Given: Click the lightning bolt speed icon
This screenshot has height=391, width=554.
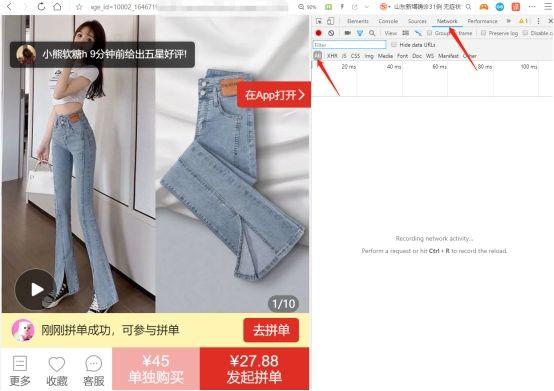Looking at the screenshot, I should point(342,7).
